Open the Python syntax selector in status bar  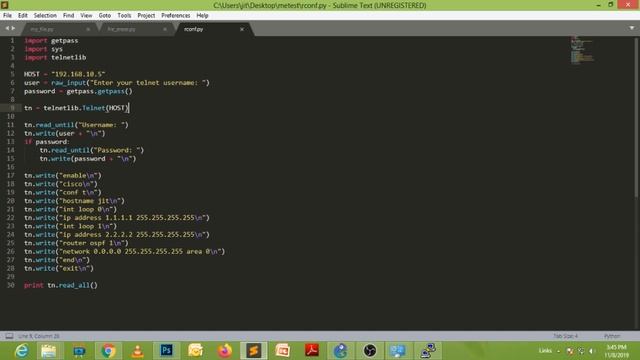[611, 336]
